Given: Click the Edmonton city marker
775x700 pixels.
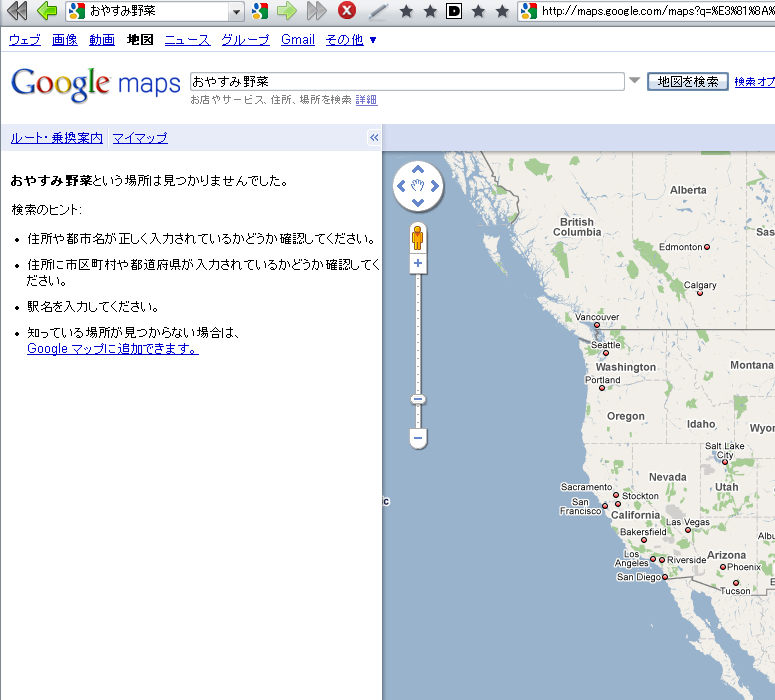Looking at the screenshot, I should (707, 247).
